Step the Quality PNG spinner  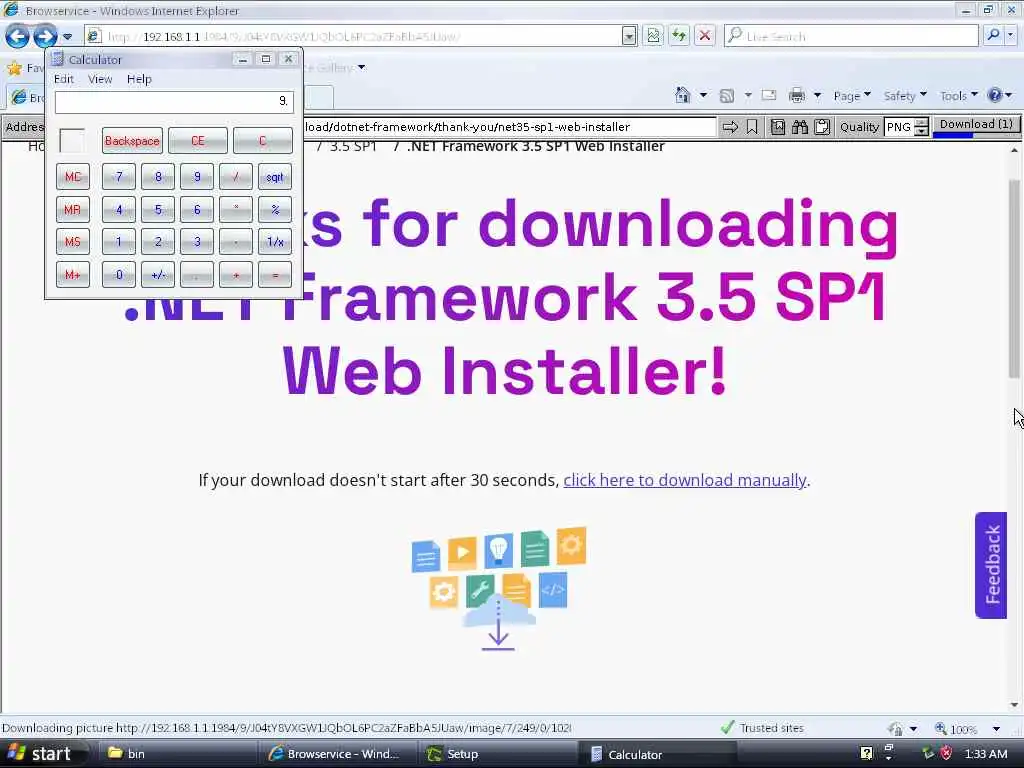[921, 127]
